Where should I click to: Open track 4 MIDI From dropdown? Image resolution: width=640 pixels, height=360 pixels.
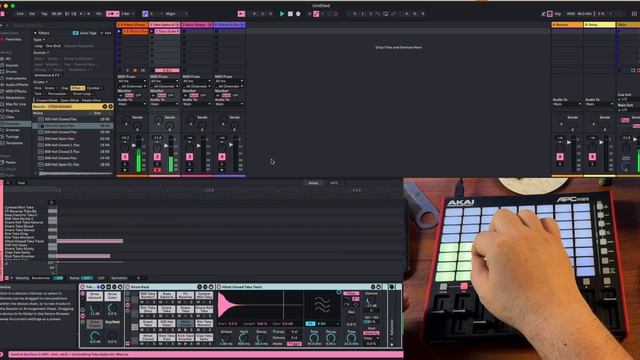pyautogui.click(x=229, y=81)
